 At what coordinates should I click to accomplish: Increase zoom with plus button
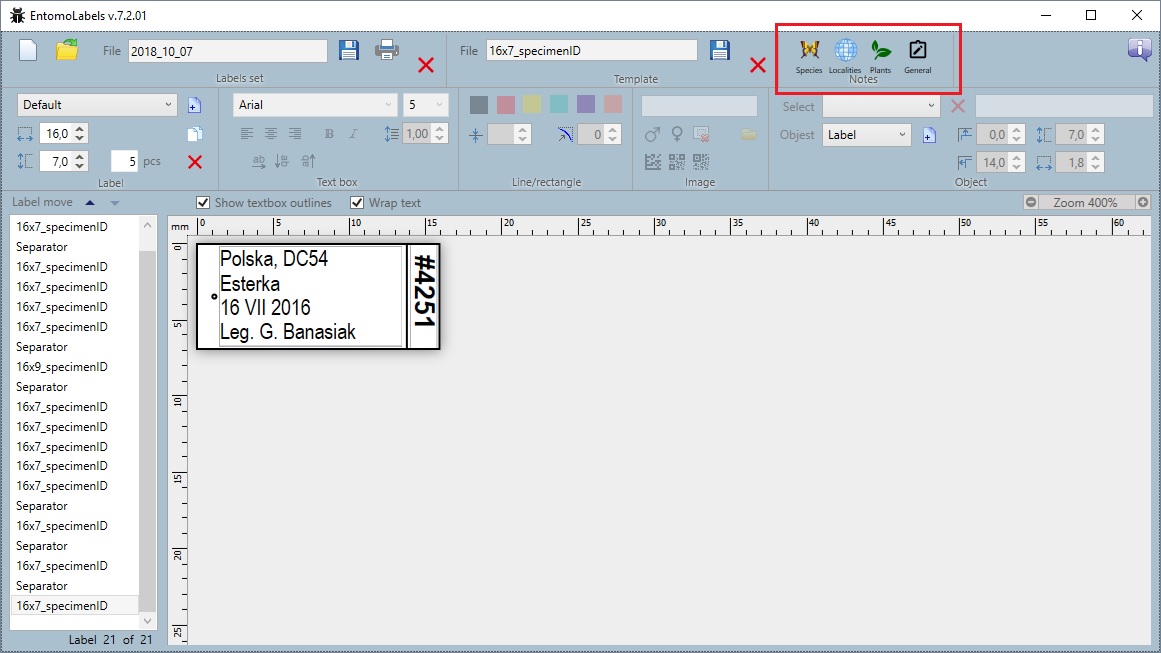(1143, 202)
